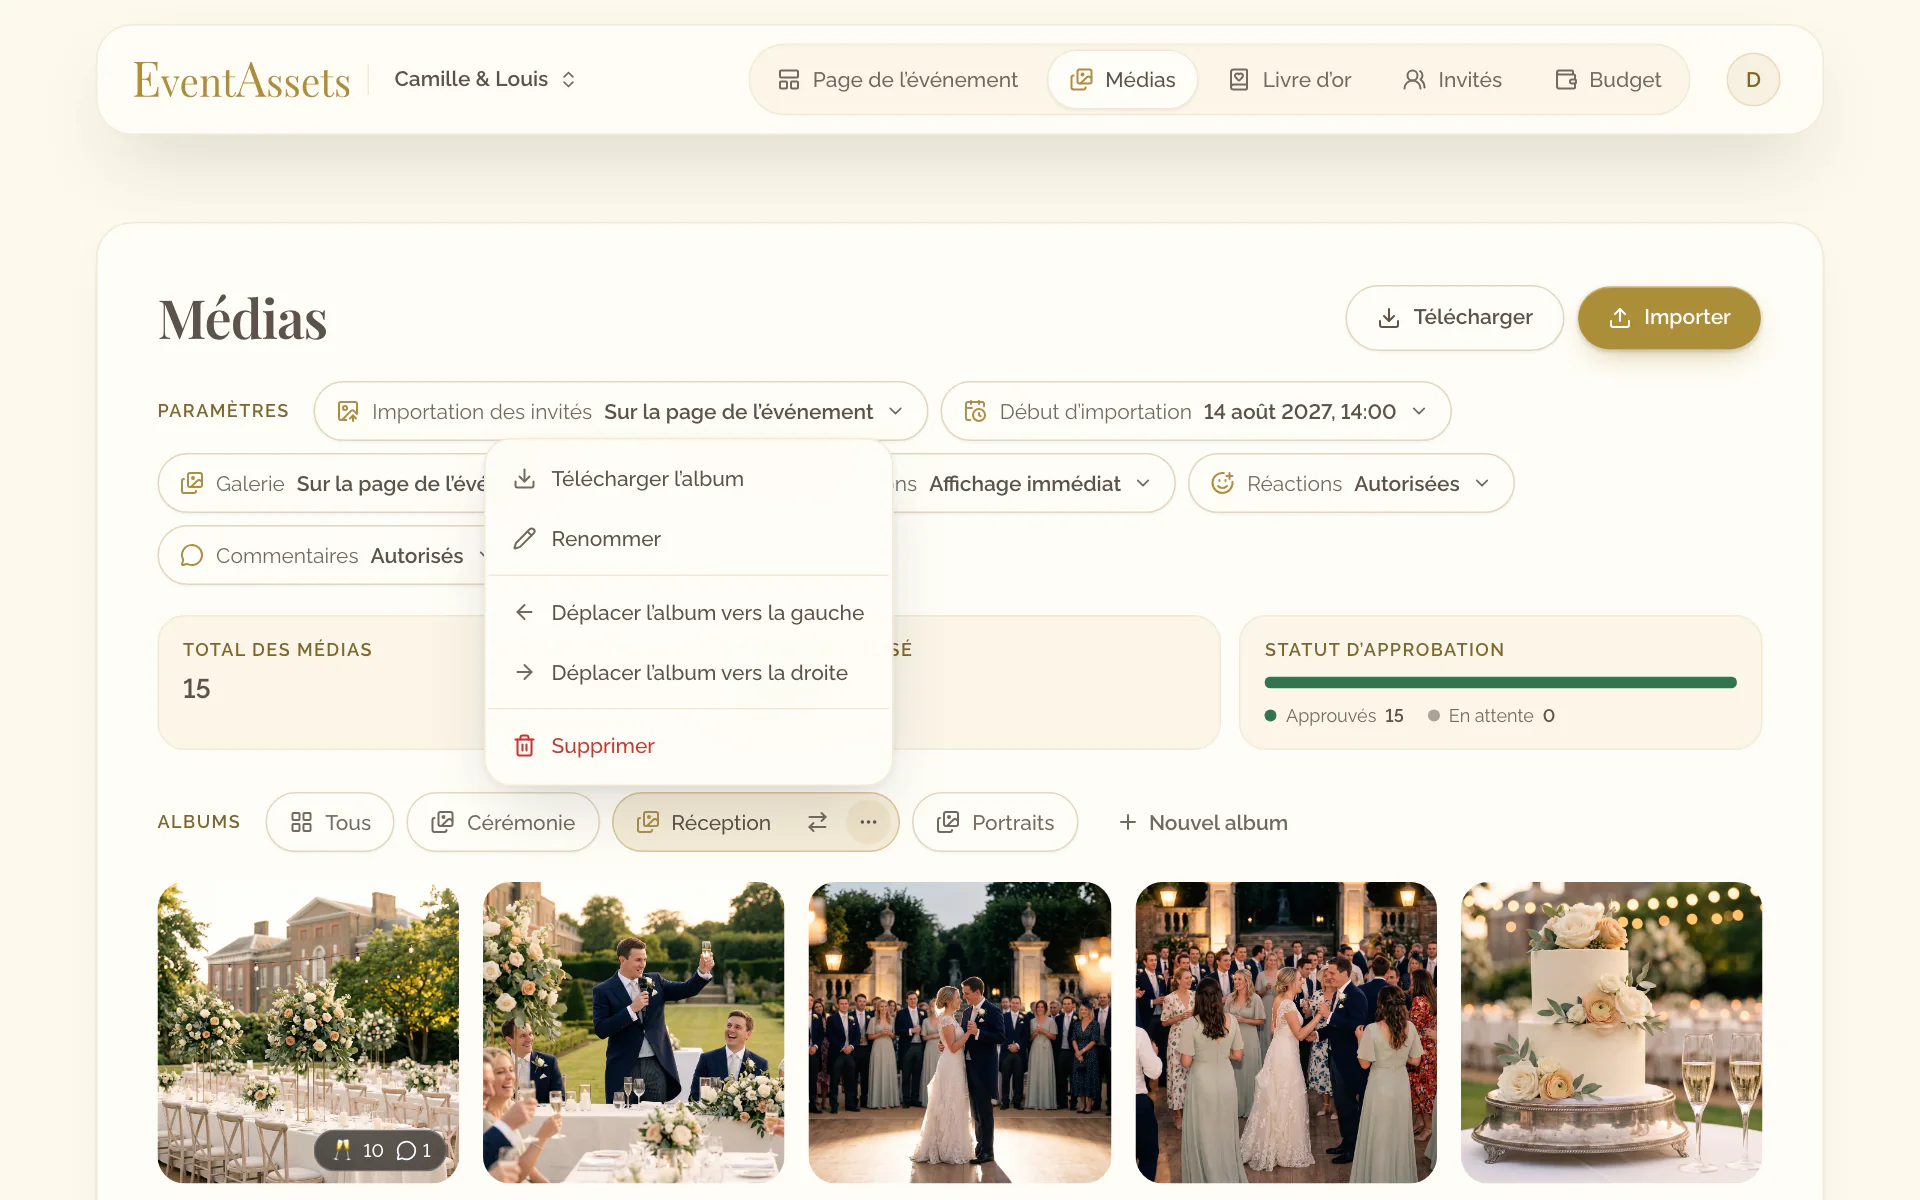Open Importation des invités dropdown

point(620,411)
